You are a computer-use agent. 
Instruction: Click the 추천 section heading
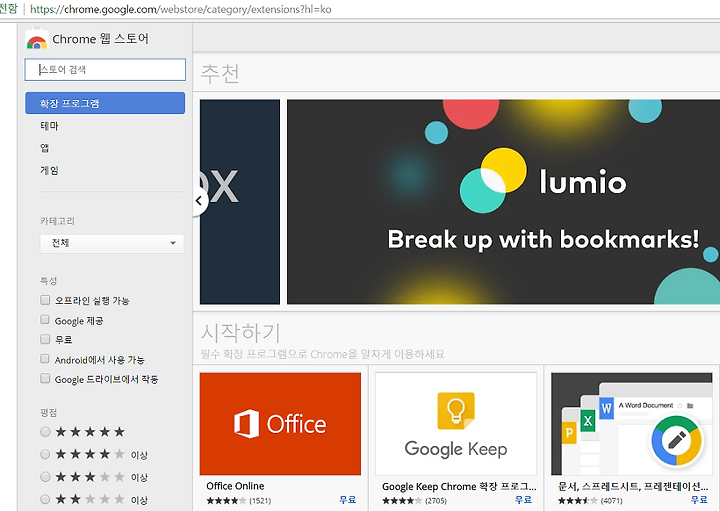coord(220,73)
